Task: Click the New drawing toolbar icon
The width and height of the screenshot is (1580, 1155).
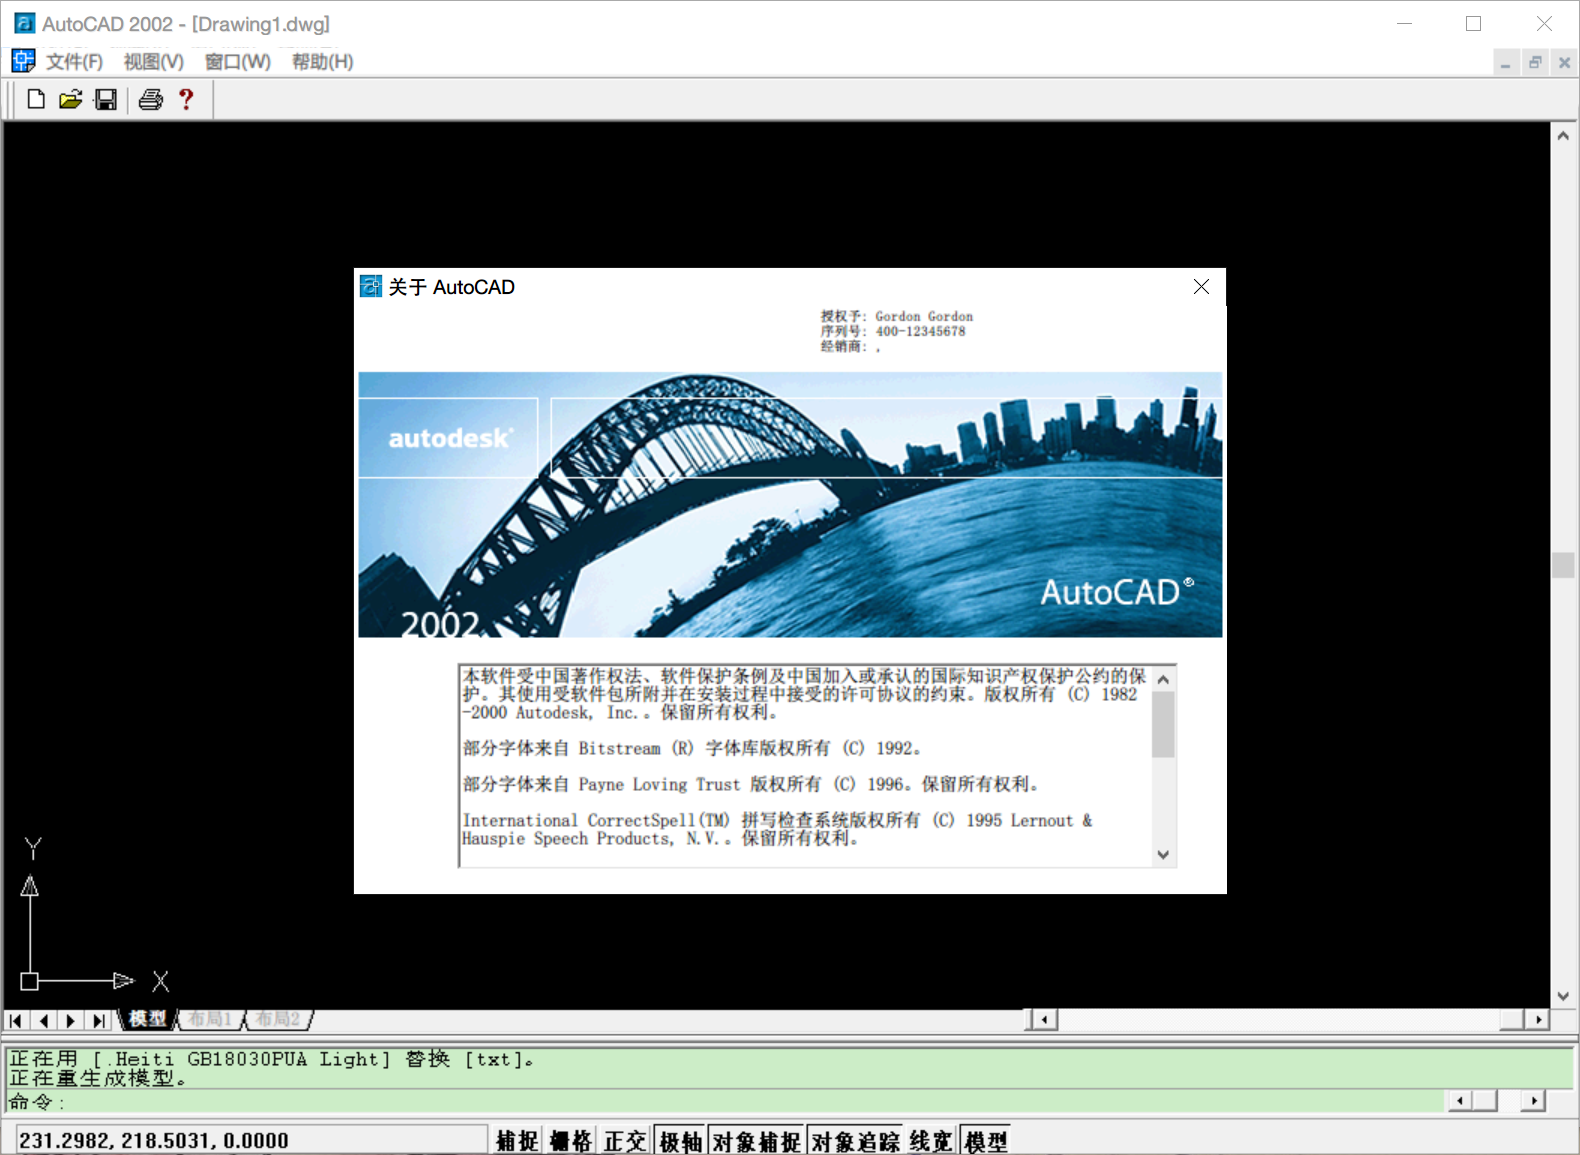Action: click(36, 99)
